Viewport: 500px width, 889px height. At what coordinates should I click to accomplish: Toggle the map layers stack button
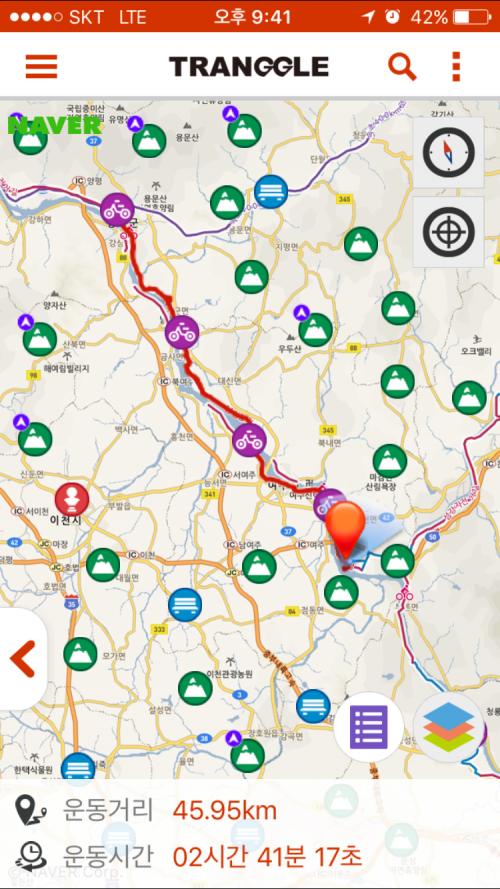point(448,727)
